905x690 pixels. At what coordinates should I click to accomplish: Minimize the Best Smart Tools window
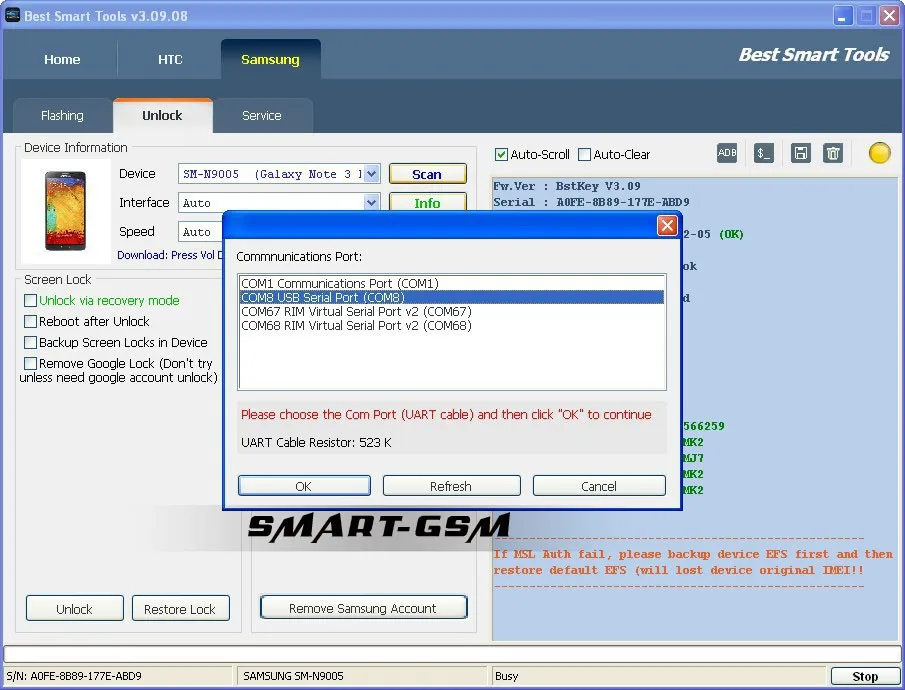(843, 16)
